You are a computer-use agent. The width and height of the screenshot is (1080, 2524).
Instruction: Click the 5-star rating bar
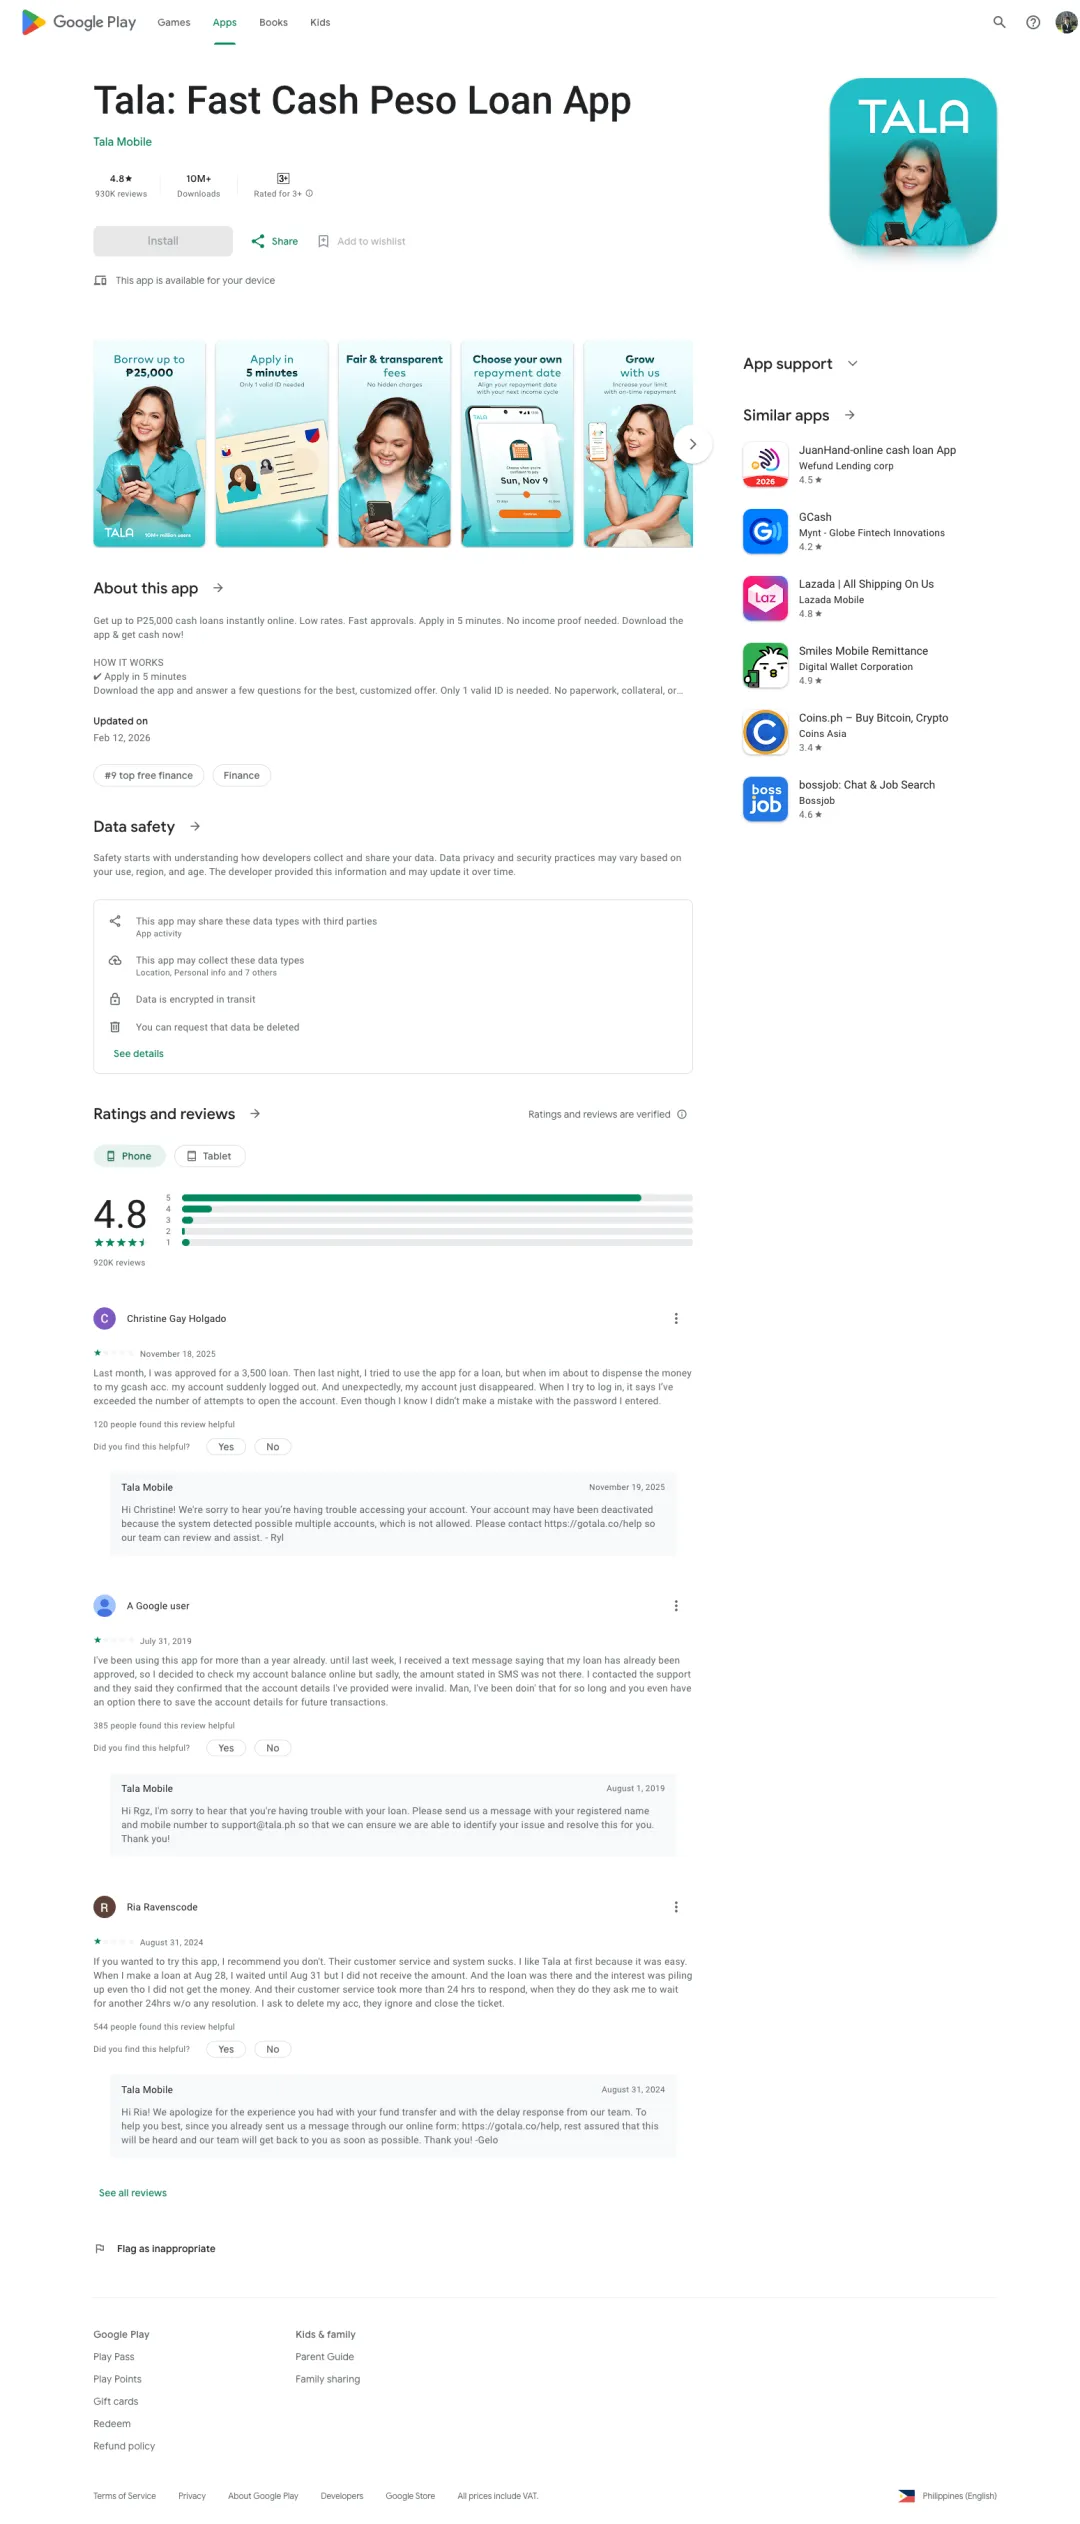[437, 1197]
